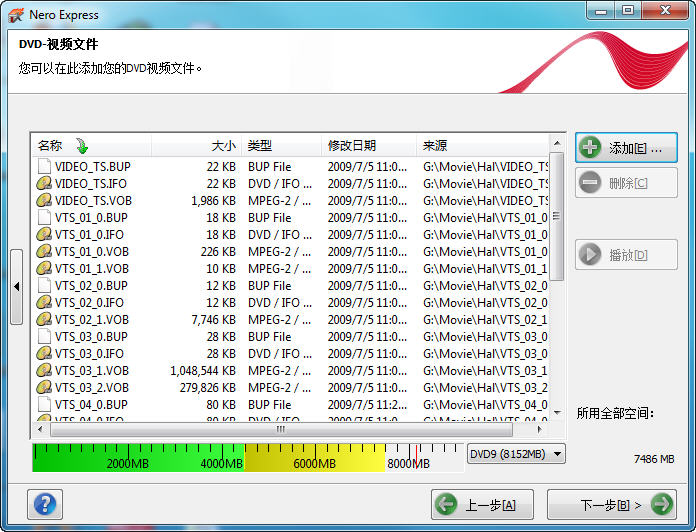
Task: Click the disc icon of VTS_02_0.IFO
Action: click(x=44, y=302)
